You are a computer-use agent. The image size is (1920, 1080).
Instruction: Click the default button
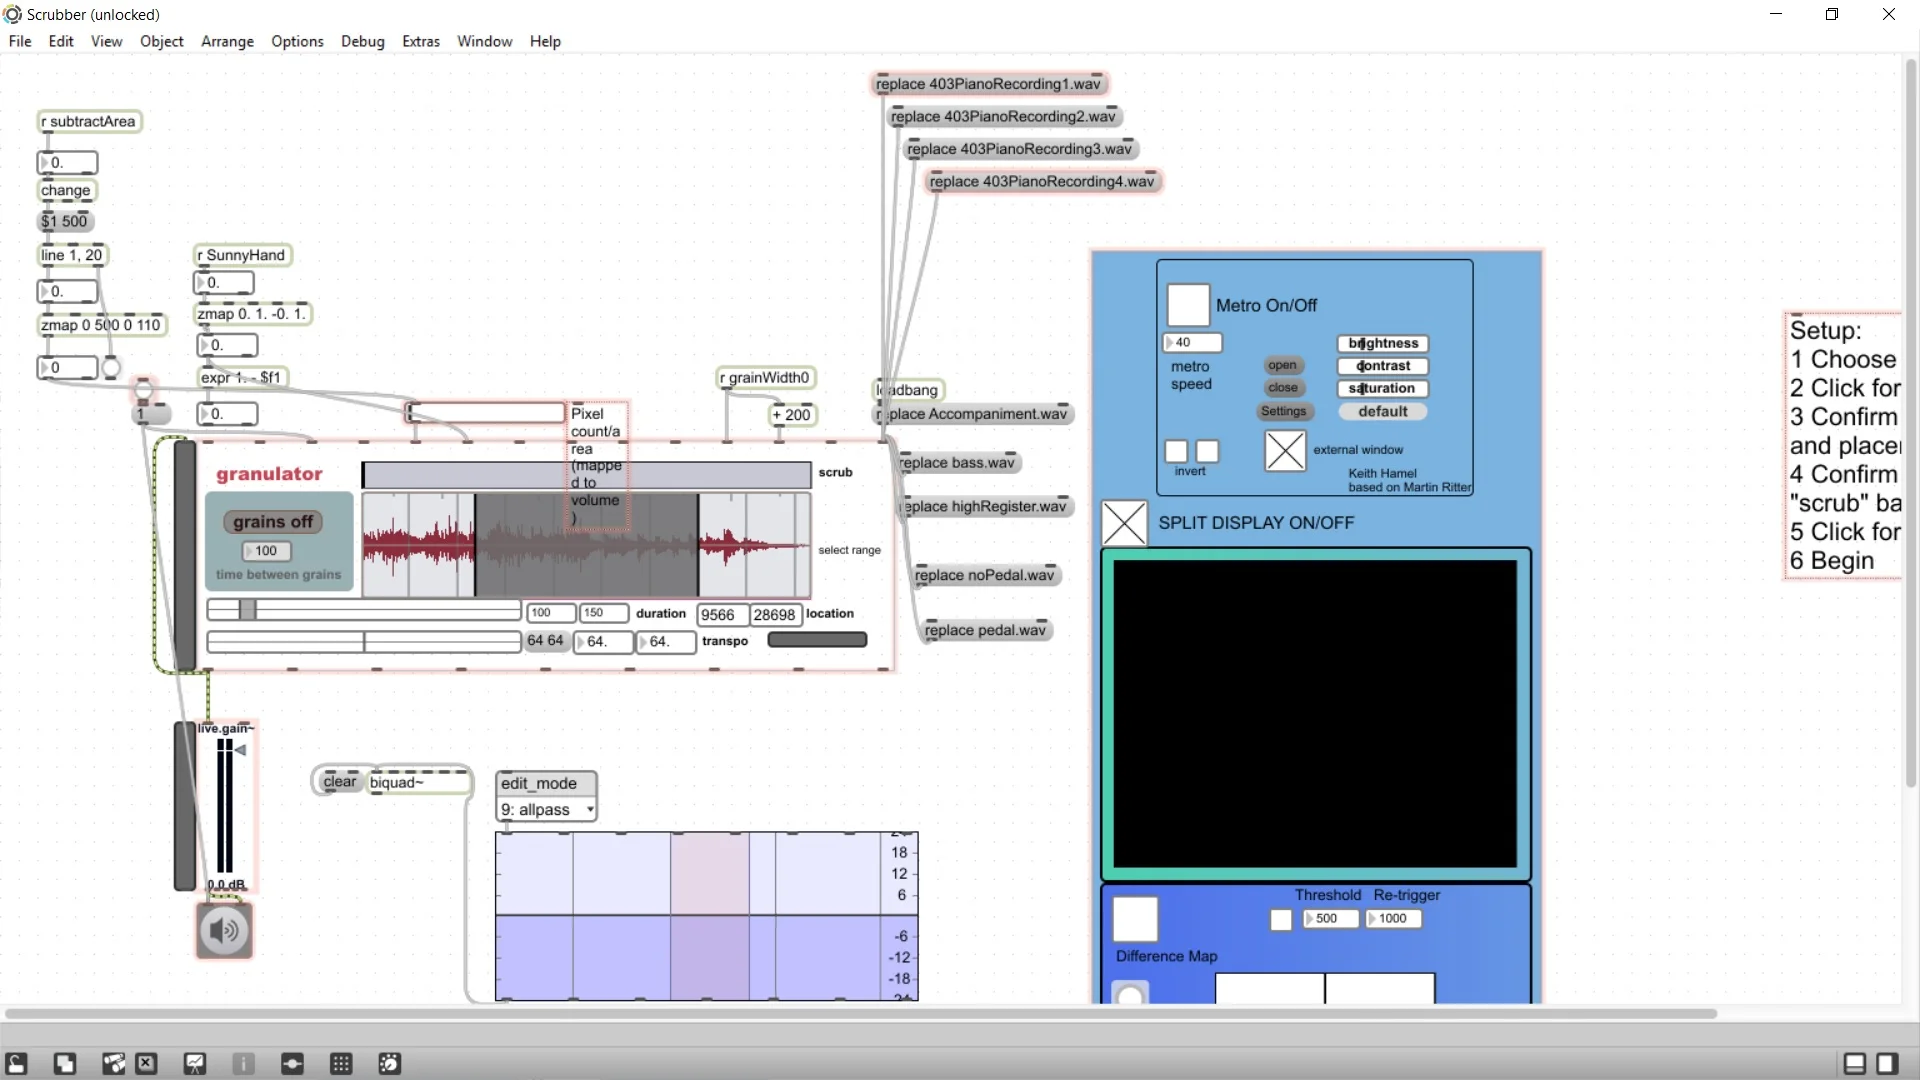[x=1383, y=411]
